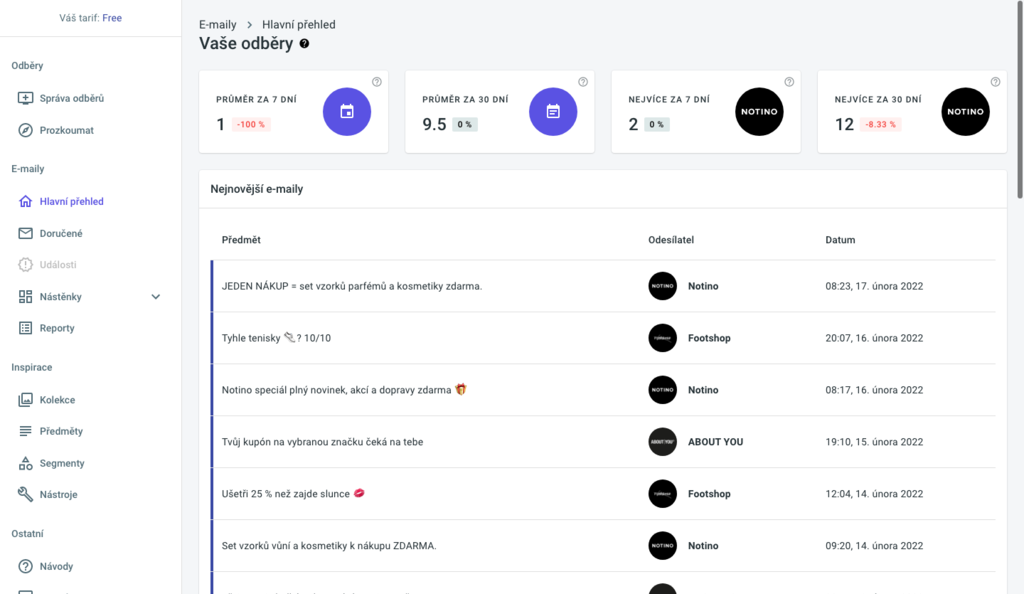Click the Datum column header

[840, 240]
